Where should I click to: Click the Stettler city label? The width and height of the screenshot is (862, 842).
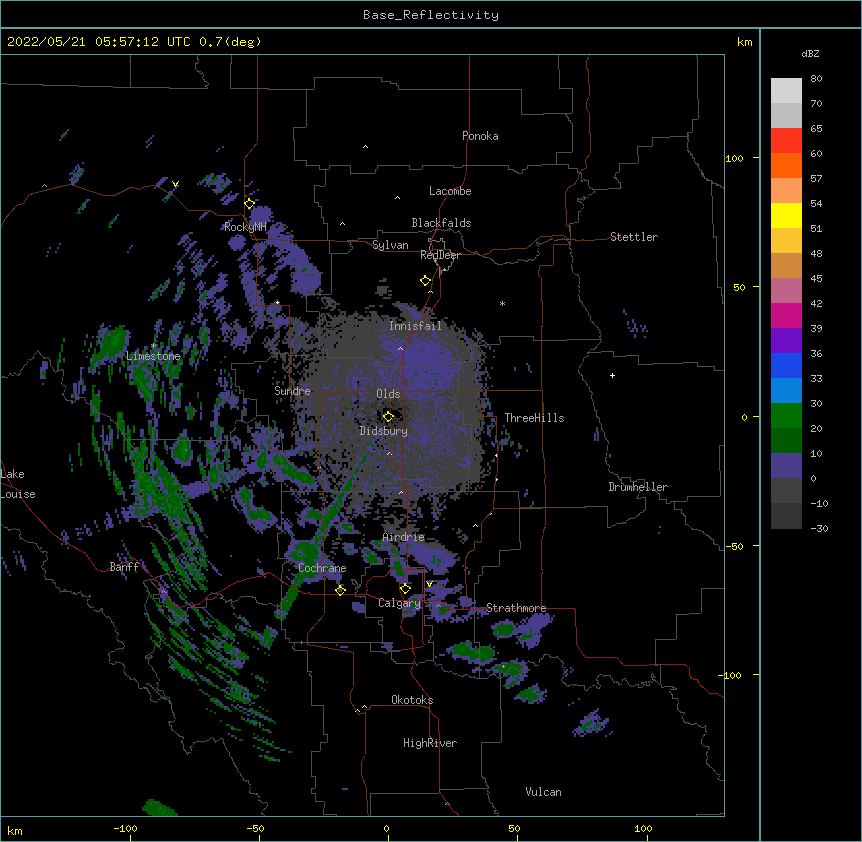[634, 237]
